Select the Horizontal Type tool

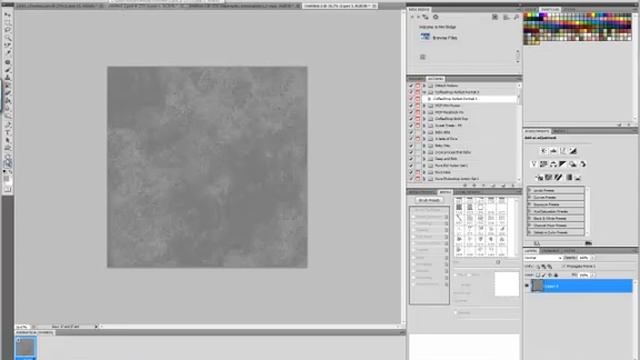8,133
